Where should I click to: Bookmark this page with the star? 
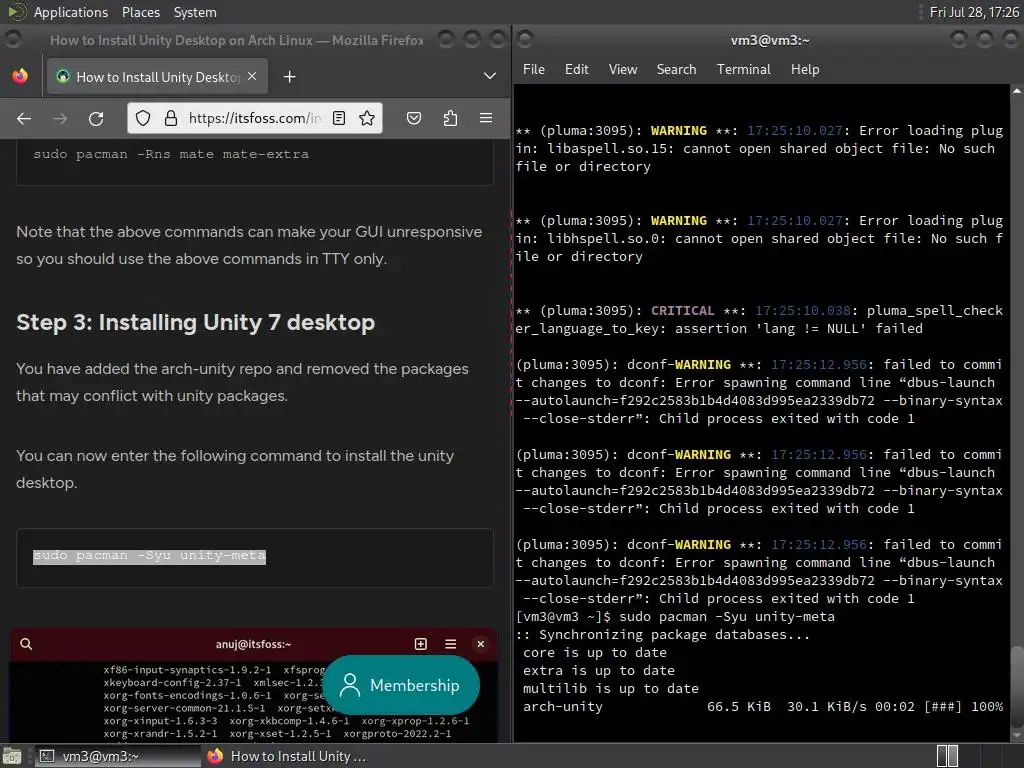[x=367, y=118]
